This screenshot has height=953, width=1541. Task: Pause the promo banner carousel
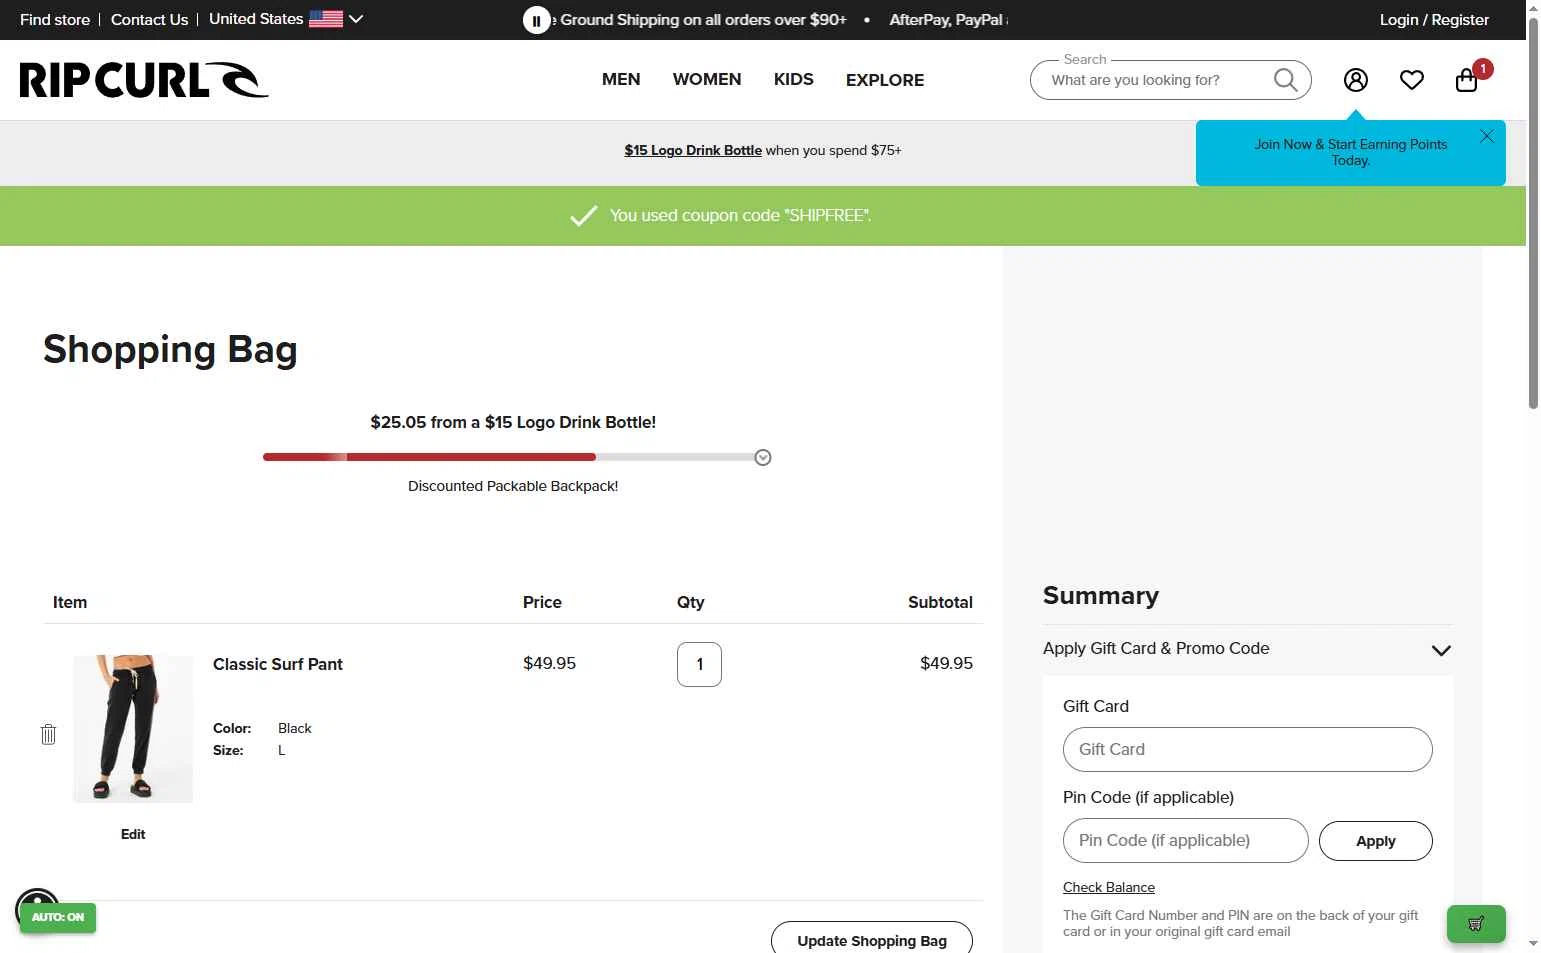click(x=536, y=20)
